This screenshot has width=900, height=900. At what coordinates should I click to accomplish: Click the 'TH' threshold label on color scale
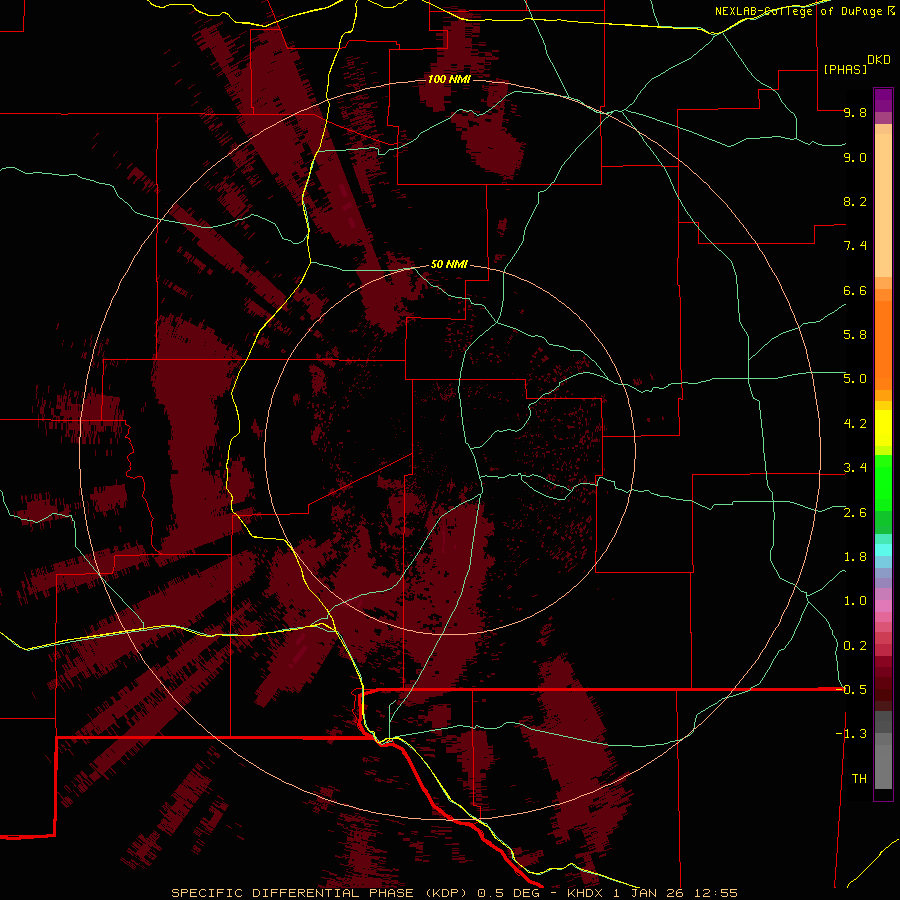coord(859,779)
